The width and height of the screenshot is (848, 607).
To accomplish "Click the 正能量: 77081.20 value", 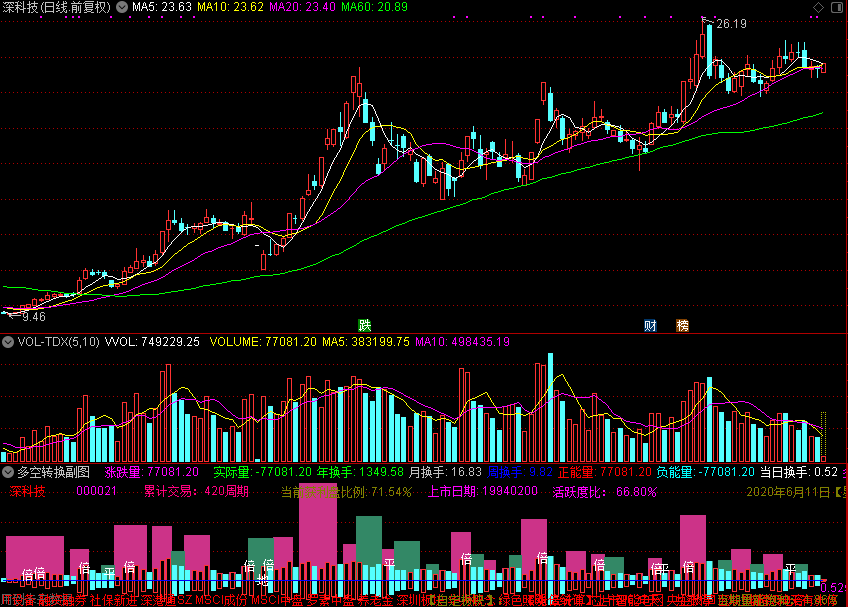I will click(605, 472).
